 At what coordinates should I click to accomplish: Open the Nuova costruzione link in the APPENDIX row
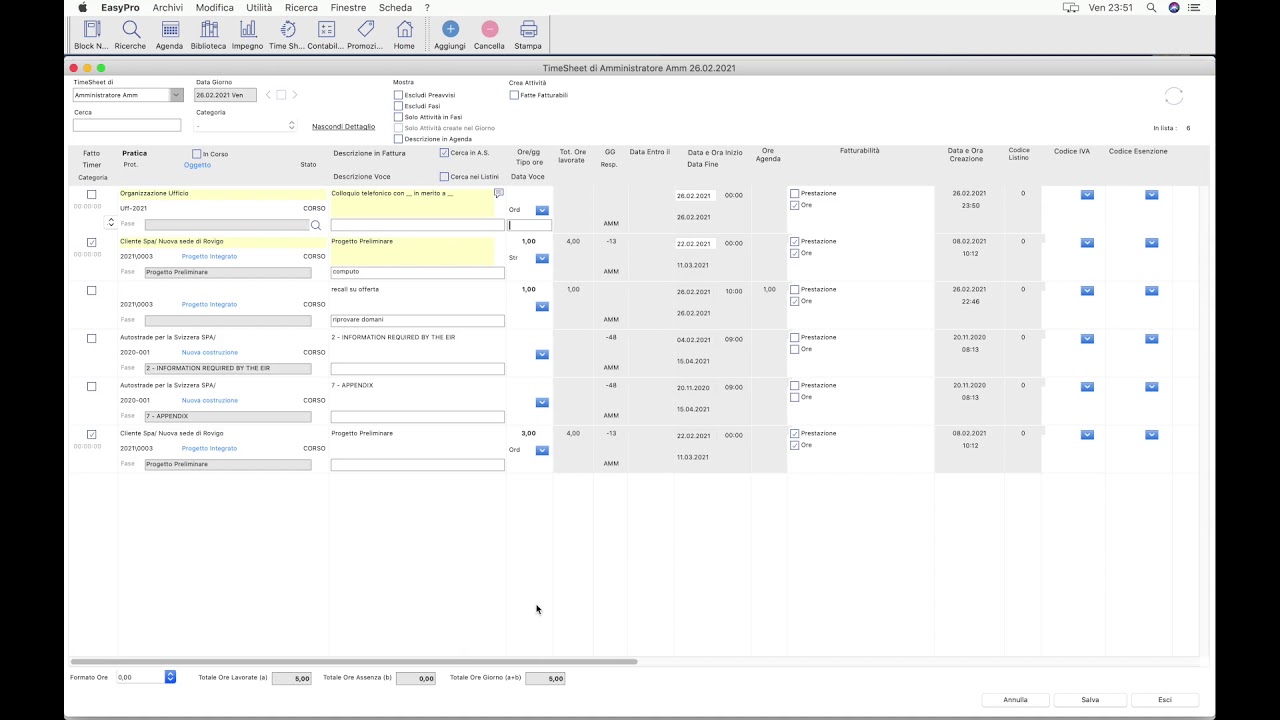[x=210, y=400]
